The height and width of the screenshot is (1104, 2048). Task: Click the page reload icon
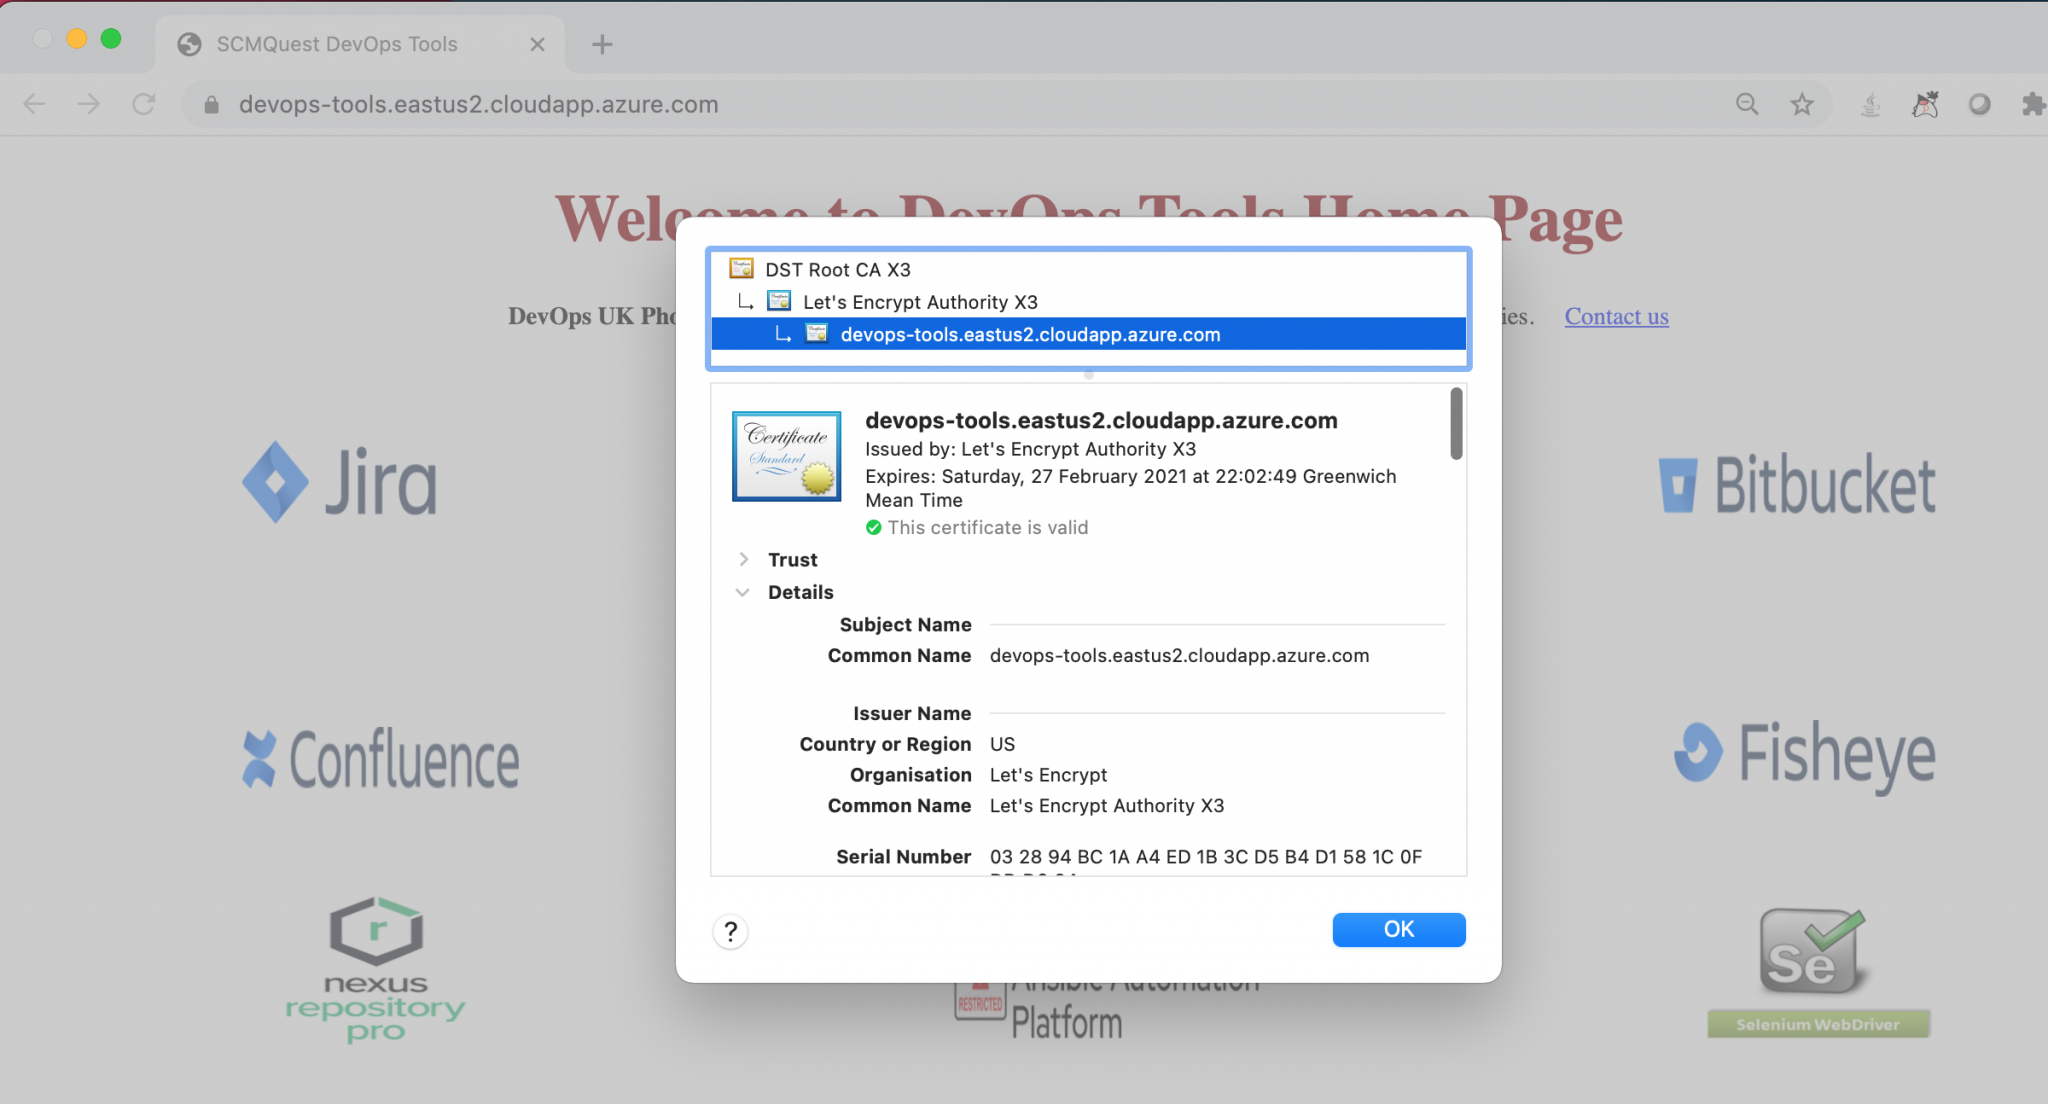tap(143, 104)
